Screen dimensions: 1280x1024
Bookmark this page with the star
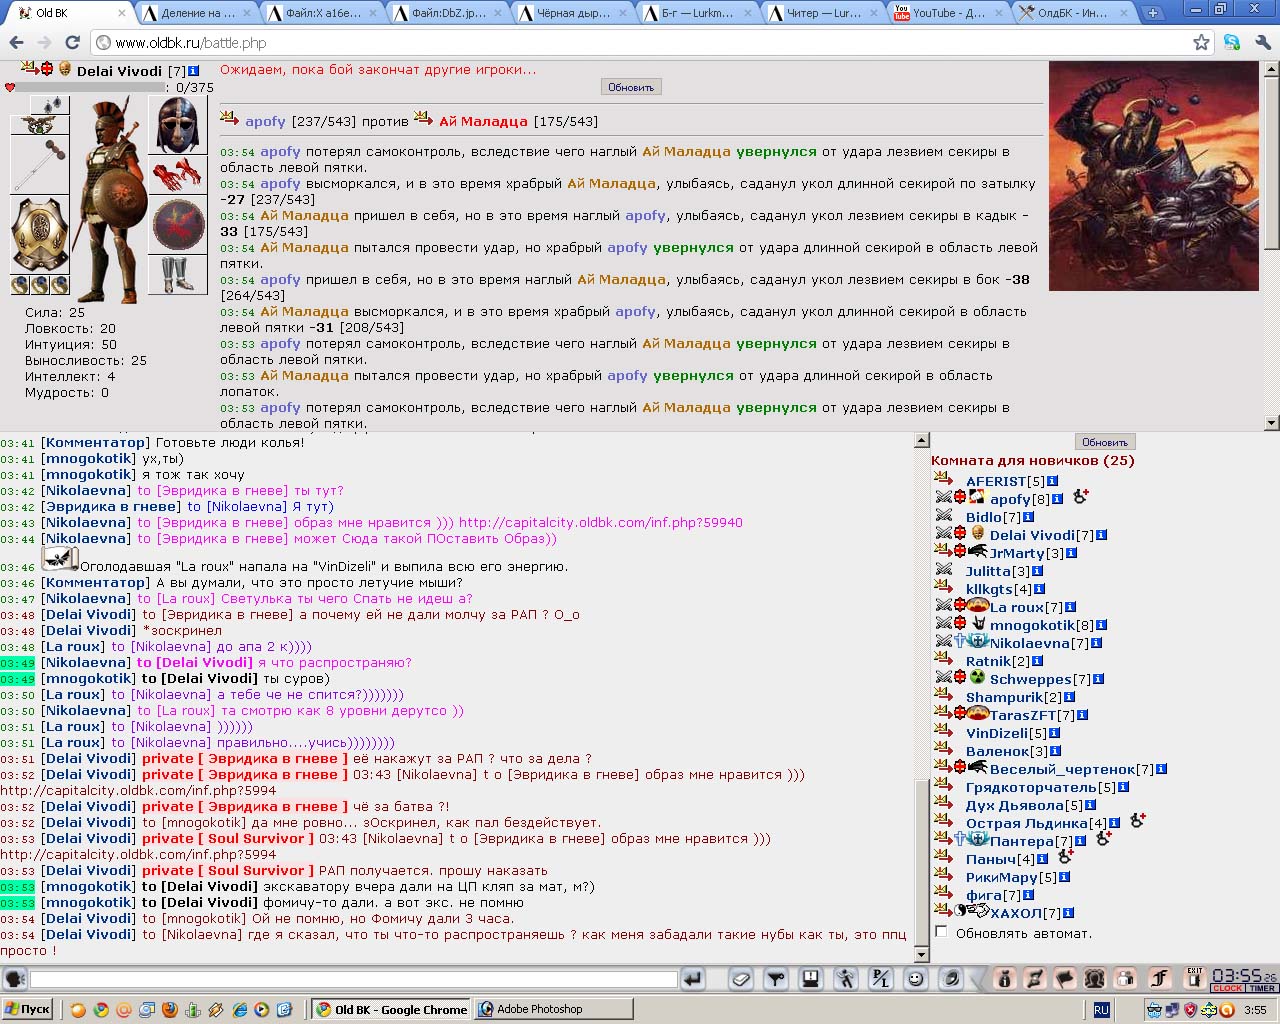click(x=1201, y=42)
